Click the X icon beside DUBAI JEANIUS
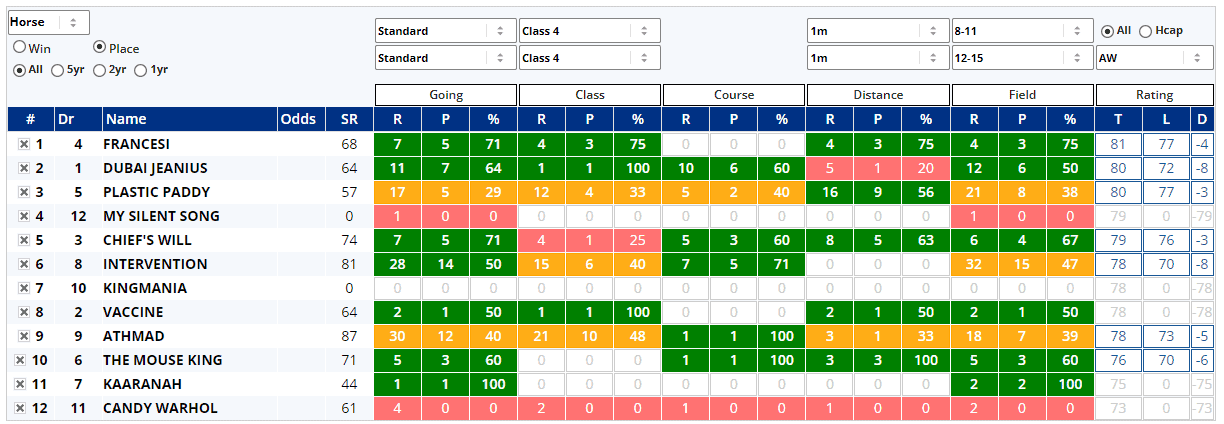The image size is (1224, 424). pyautogui.click(x=23, y=168)
